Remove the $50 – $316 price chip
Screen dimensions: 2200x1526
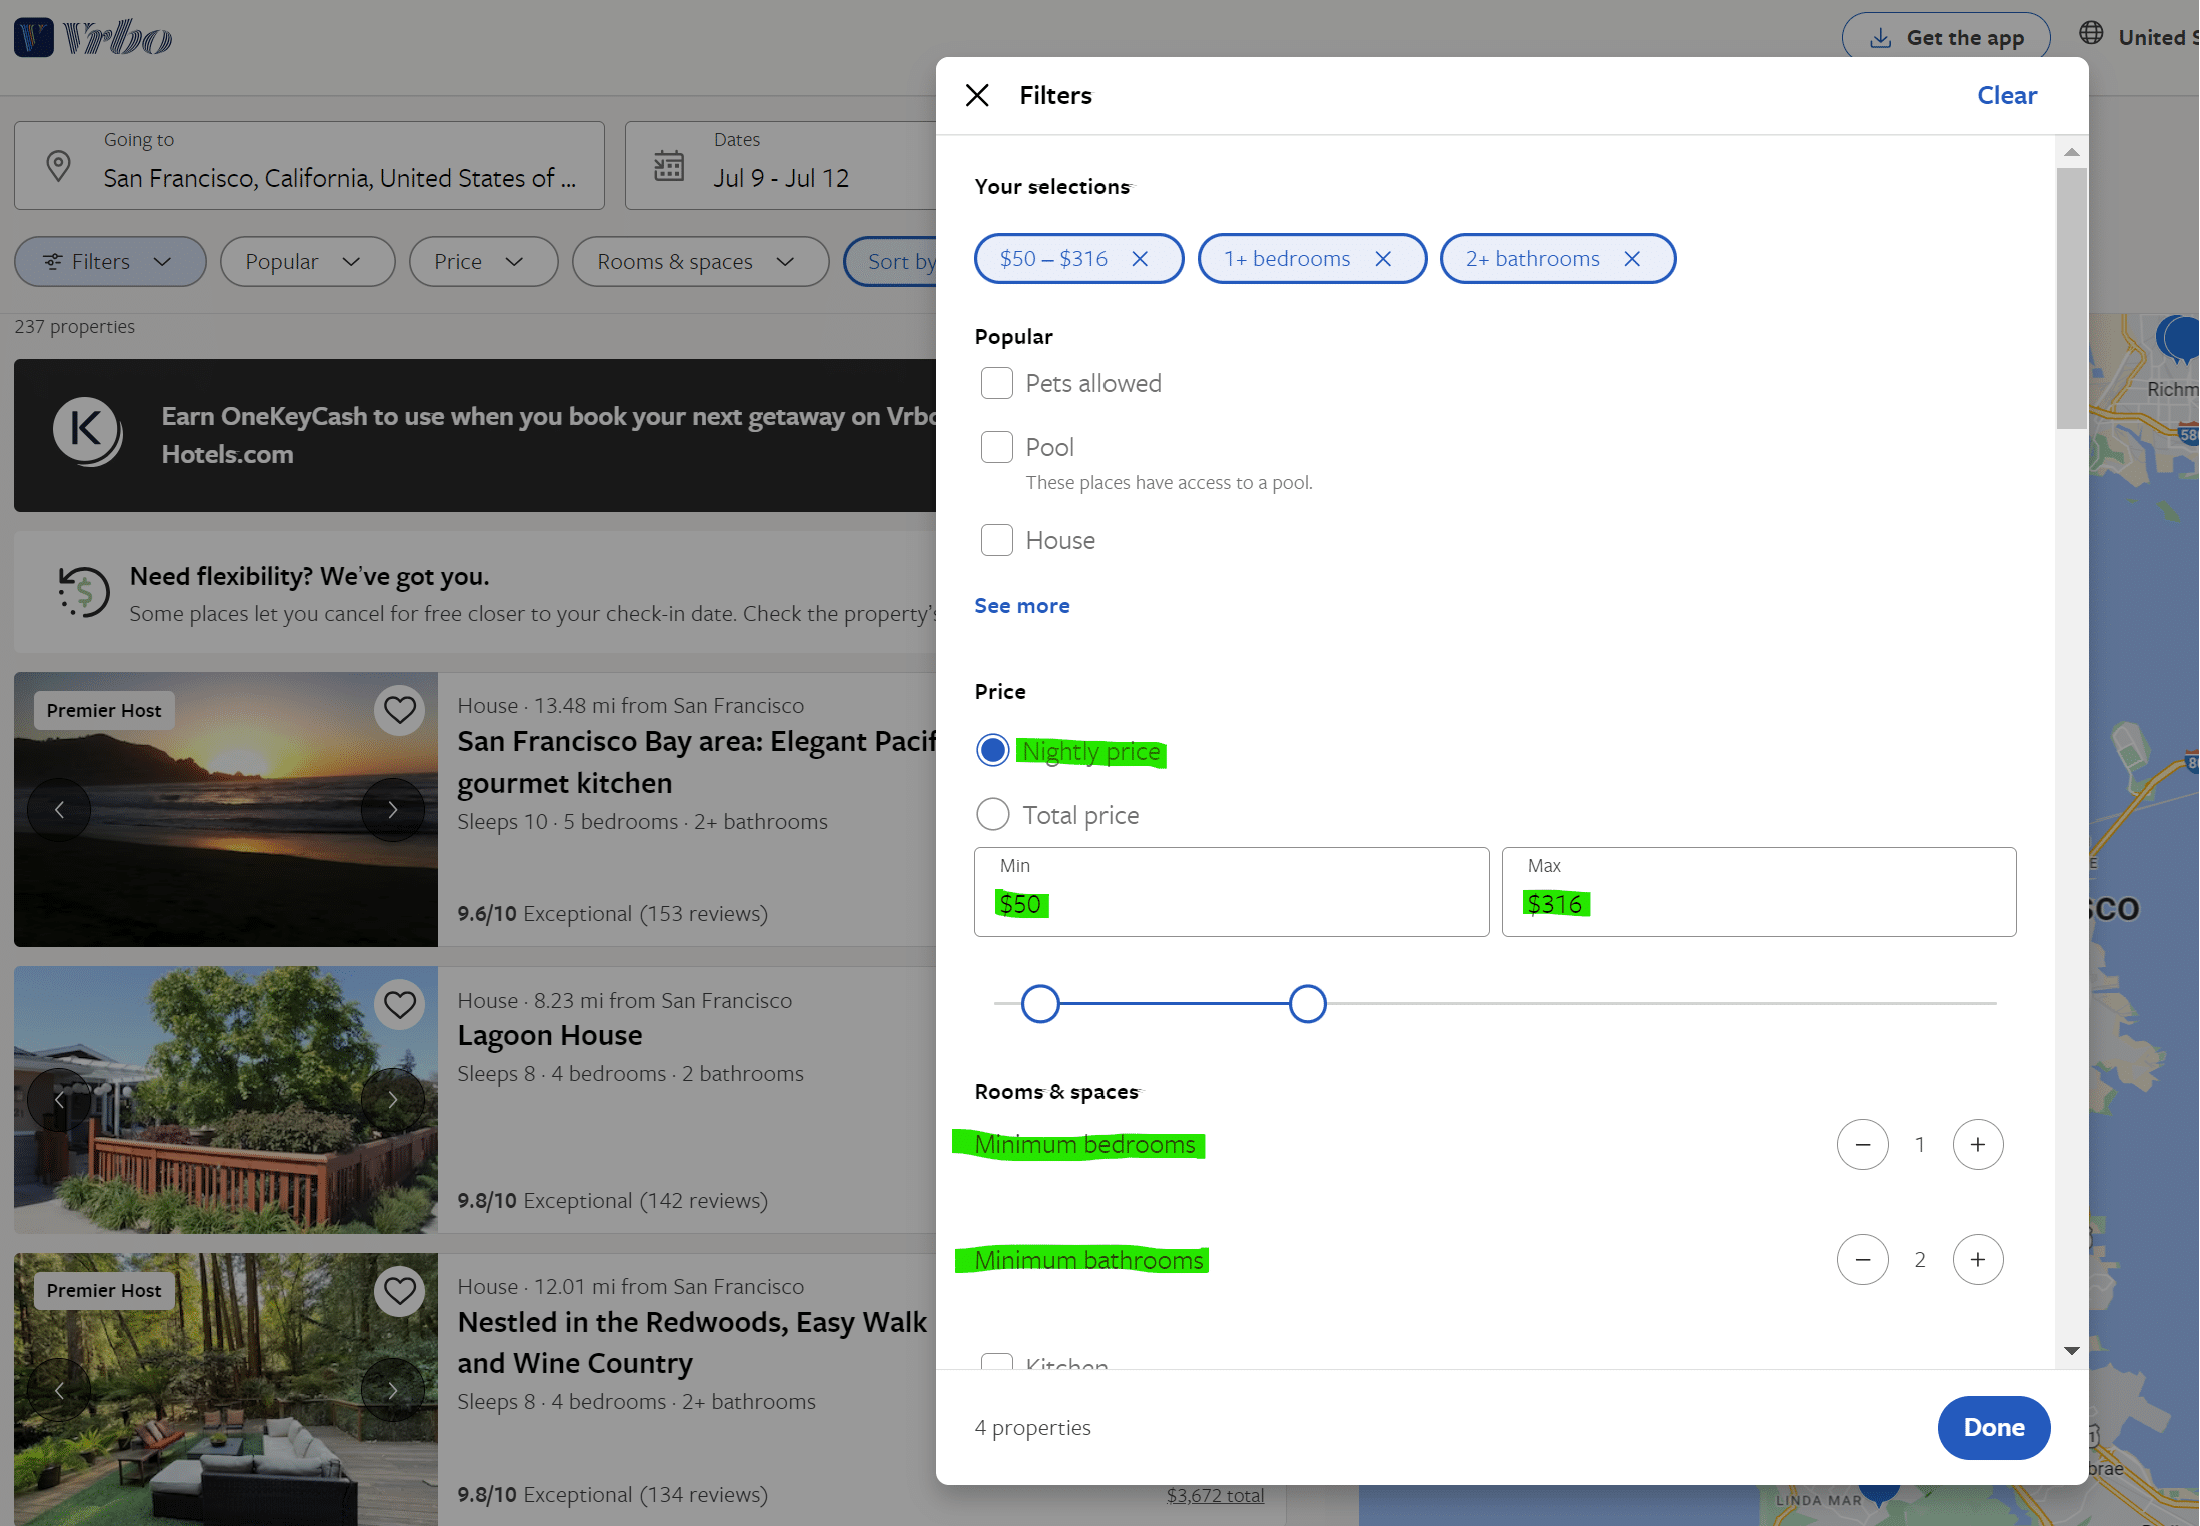pos(1140,259)
